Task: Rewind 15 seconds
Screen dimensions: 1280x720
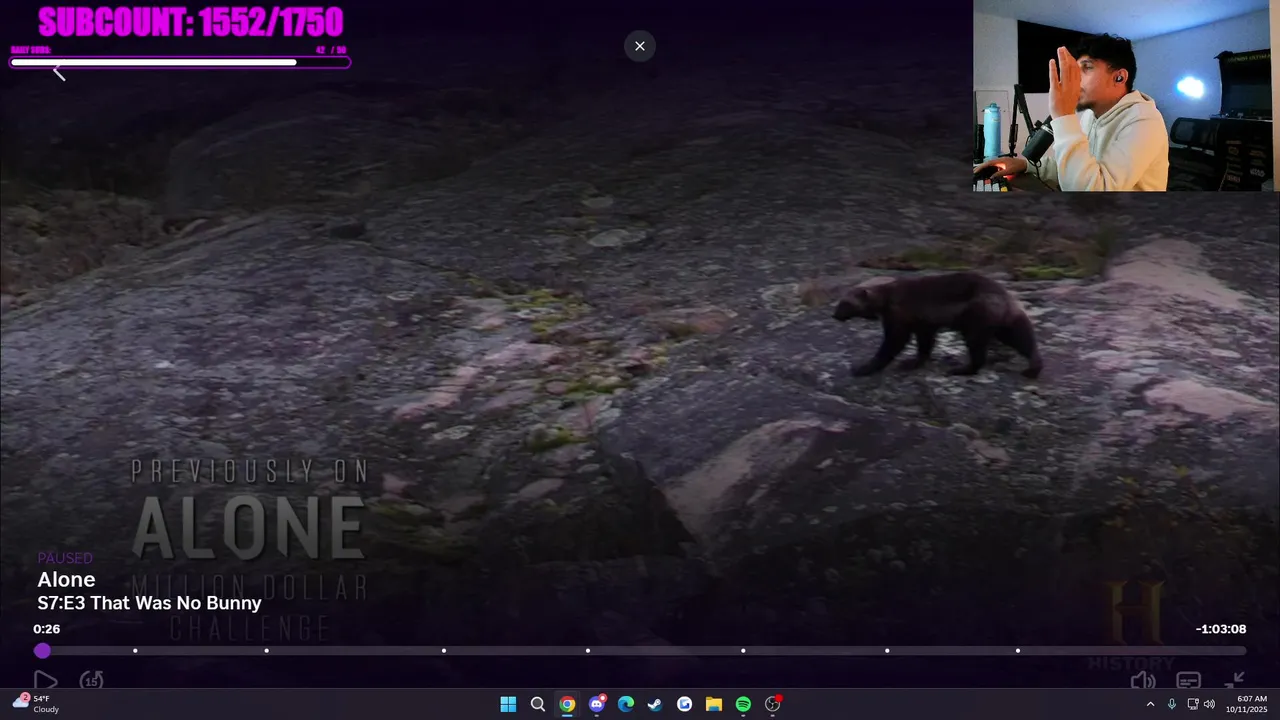Action: 92,681
